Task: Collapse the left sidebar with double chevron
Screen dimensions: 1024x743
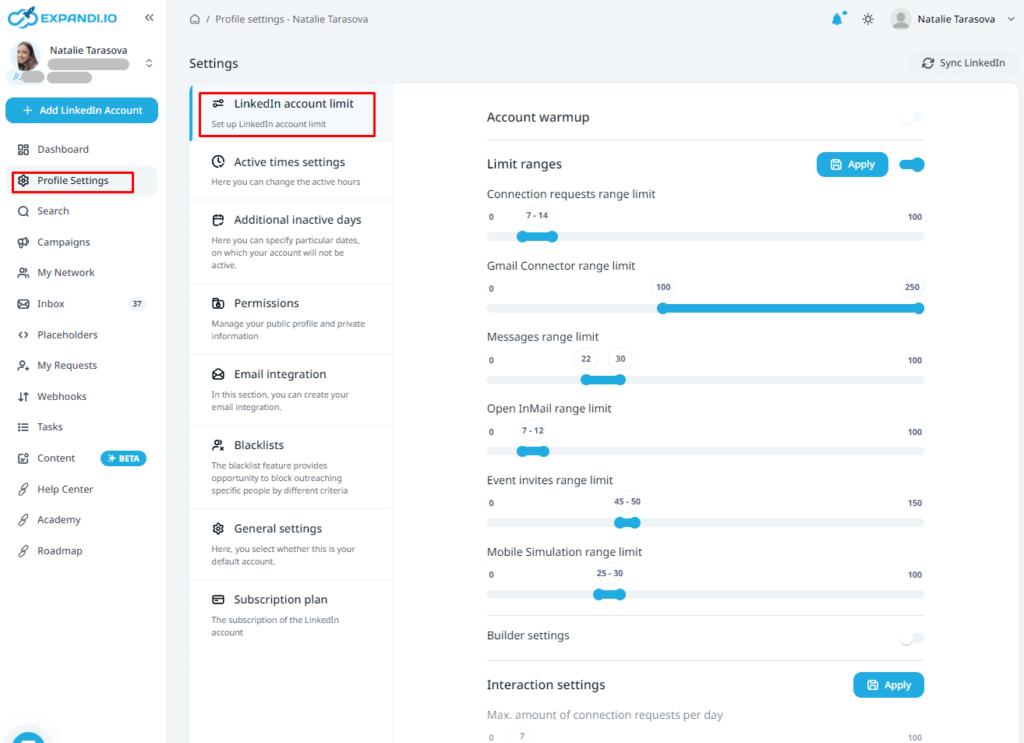Action: 149,18
